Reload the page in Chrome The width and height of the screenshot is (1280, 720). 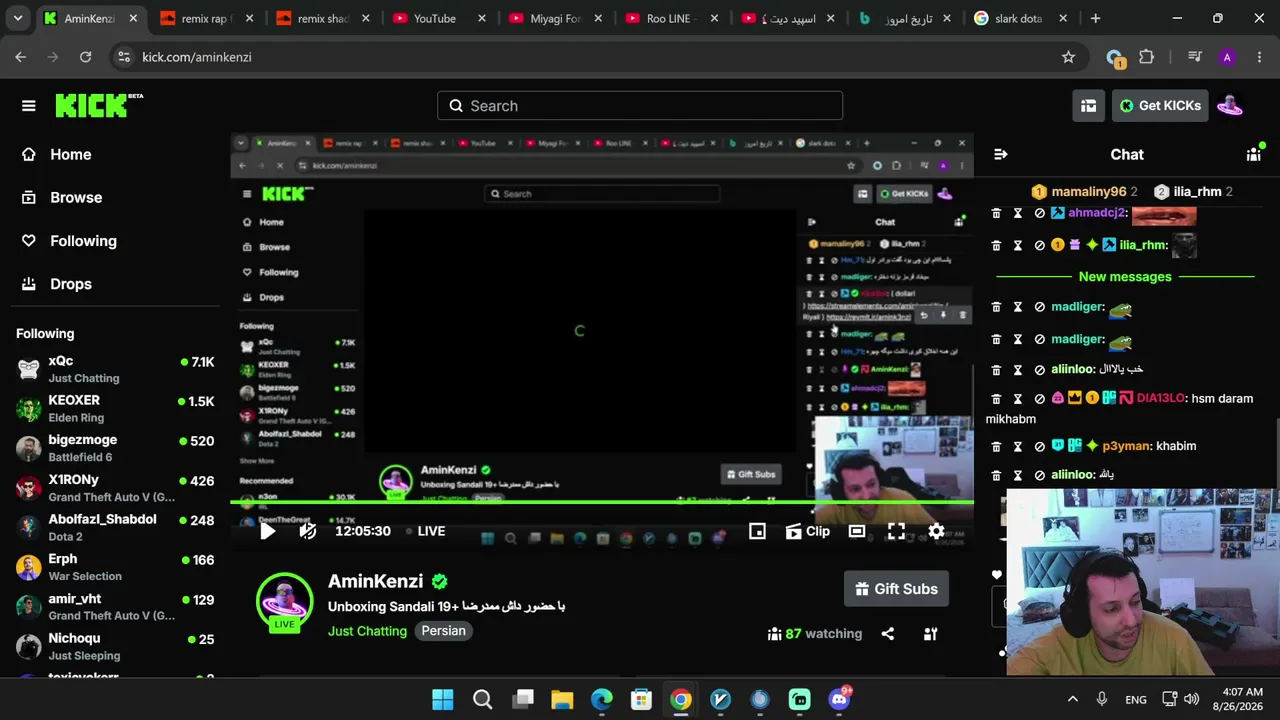click(x=85, y=57)
